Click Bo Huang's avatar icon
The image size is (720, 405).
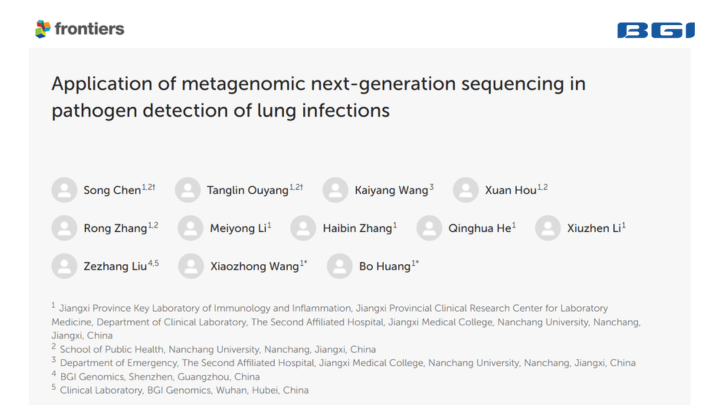point(340,266)
